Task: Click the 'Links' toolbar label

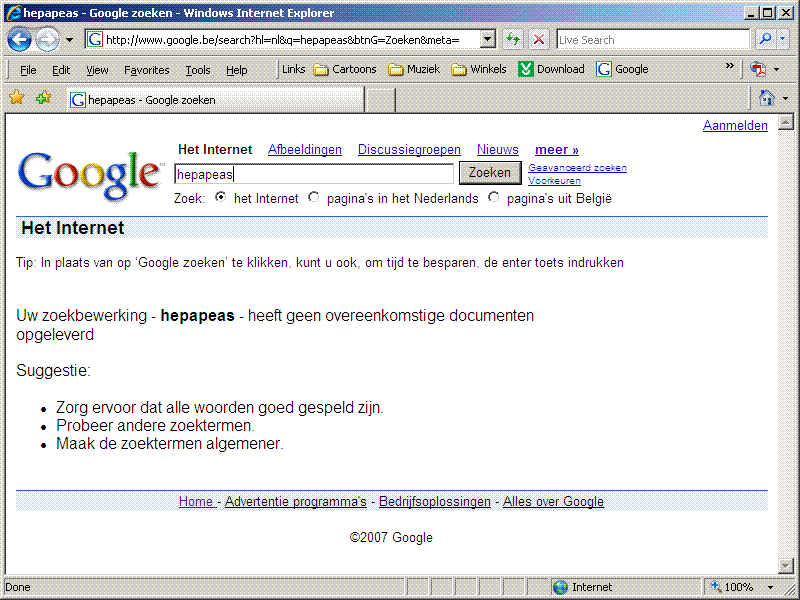Action: (x=293, y=69)
